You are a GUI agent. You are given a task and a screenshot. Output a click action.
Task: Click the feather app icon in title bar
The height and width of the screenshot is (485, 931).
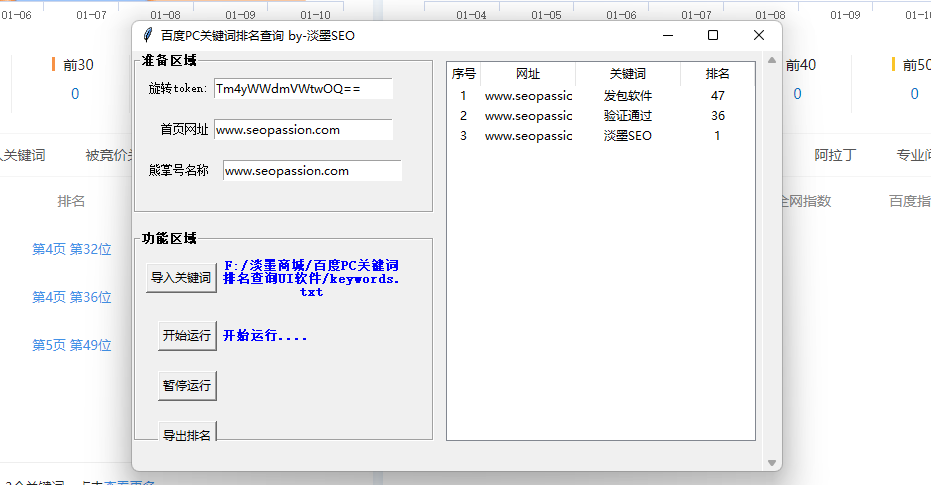pos(148,35)
